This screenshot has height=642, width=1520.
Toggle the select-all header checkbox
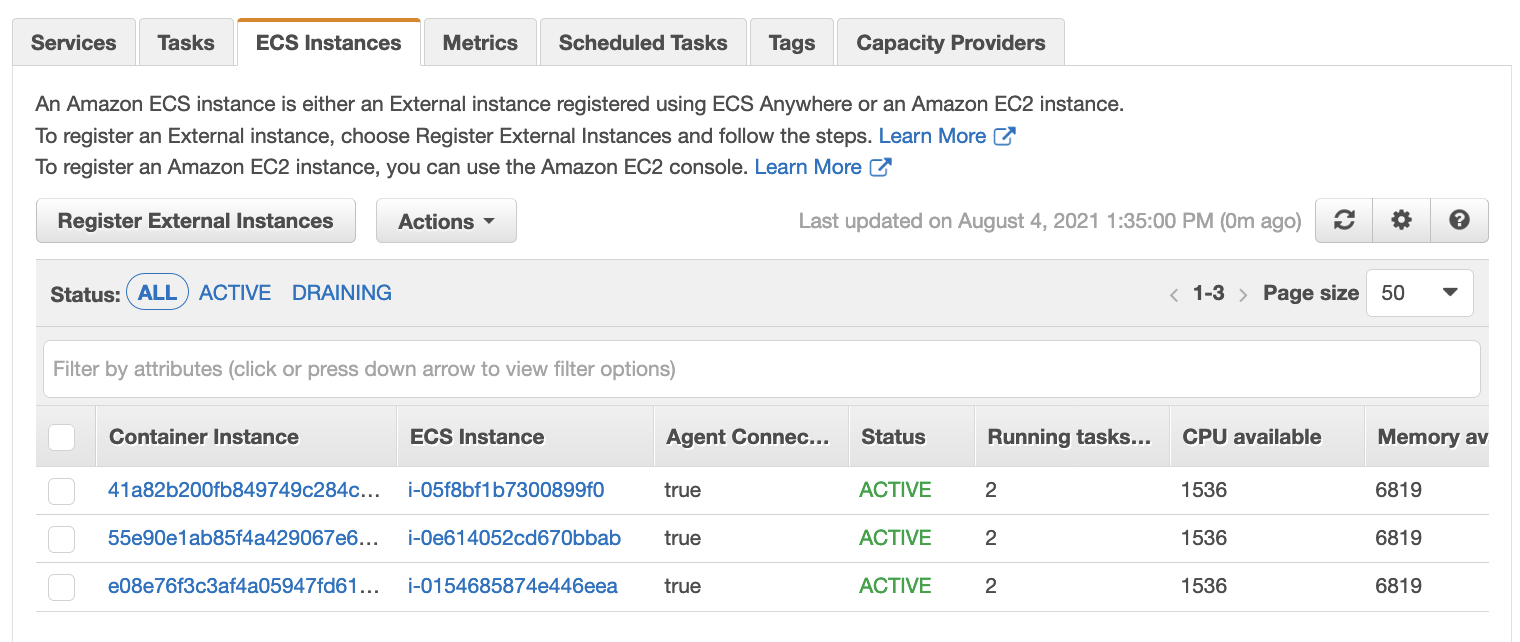tap(62, 437)
